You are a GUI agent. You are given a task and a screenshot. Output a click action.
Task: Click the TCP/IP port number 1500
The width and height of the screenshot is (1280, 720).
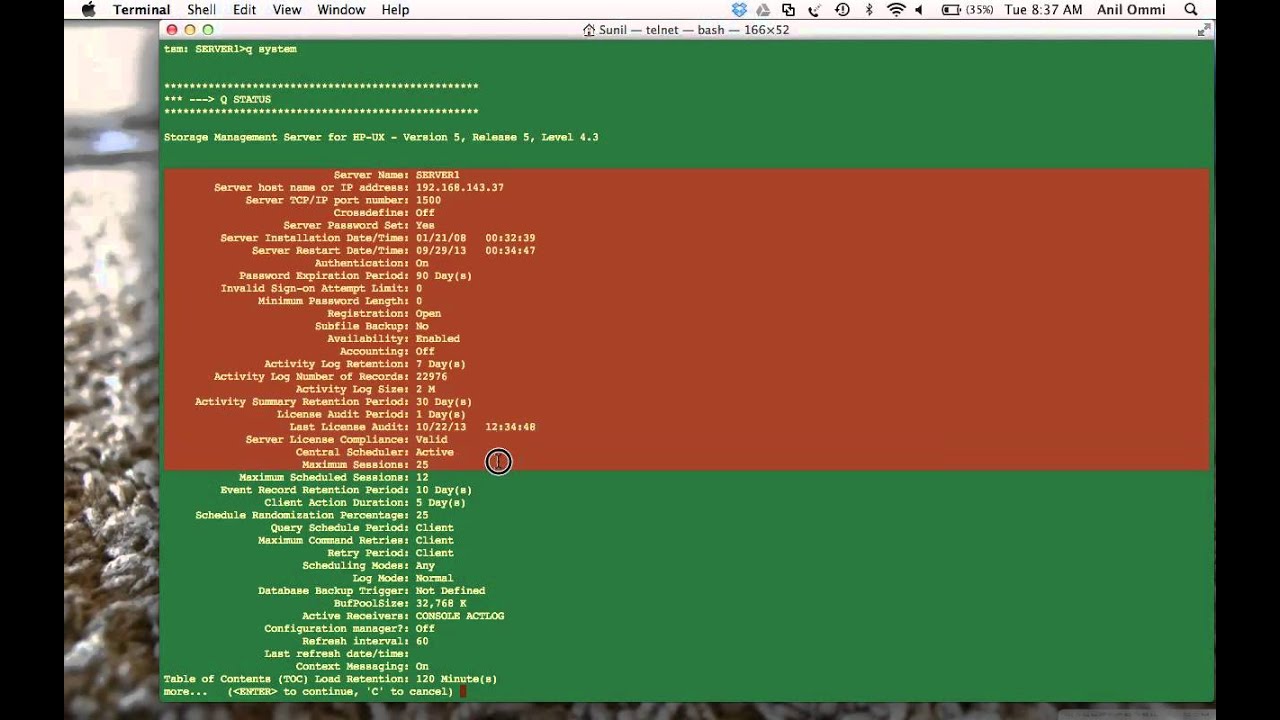[x=428, y=200]
